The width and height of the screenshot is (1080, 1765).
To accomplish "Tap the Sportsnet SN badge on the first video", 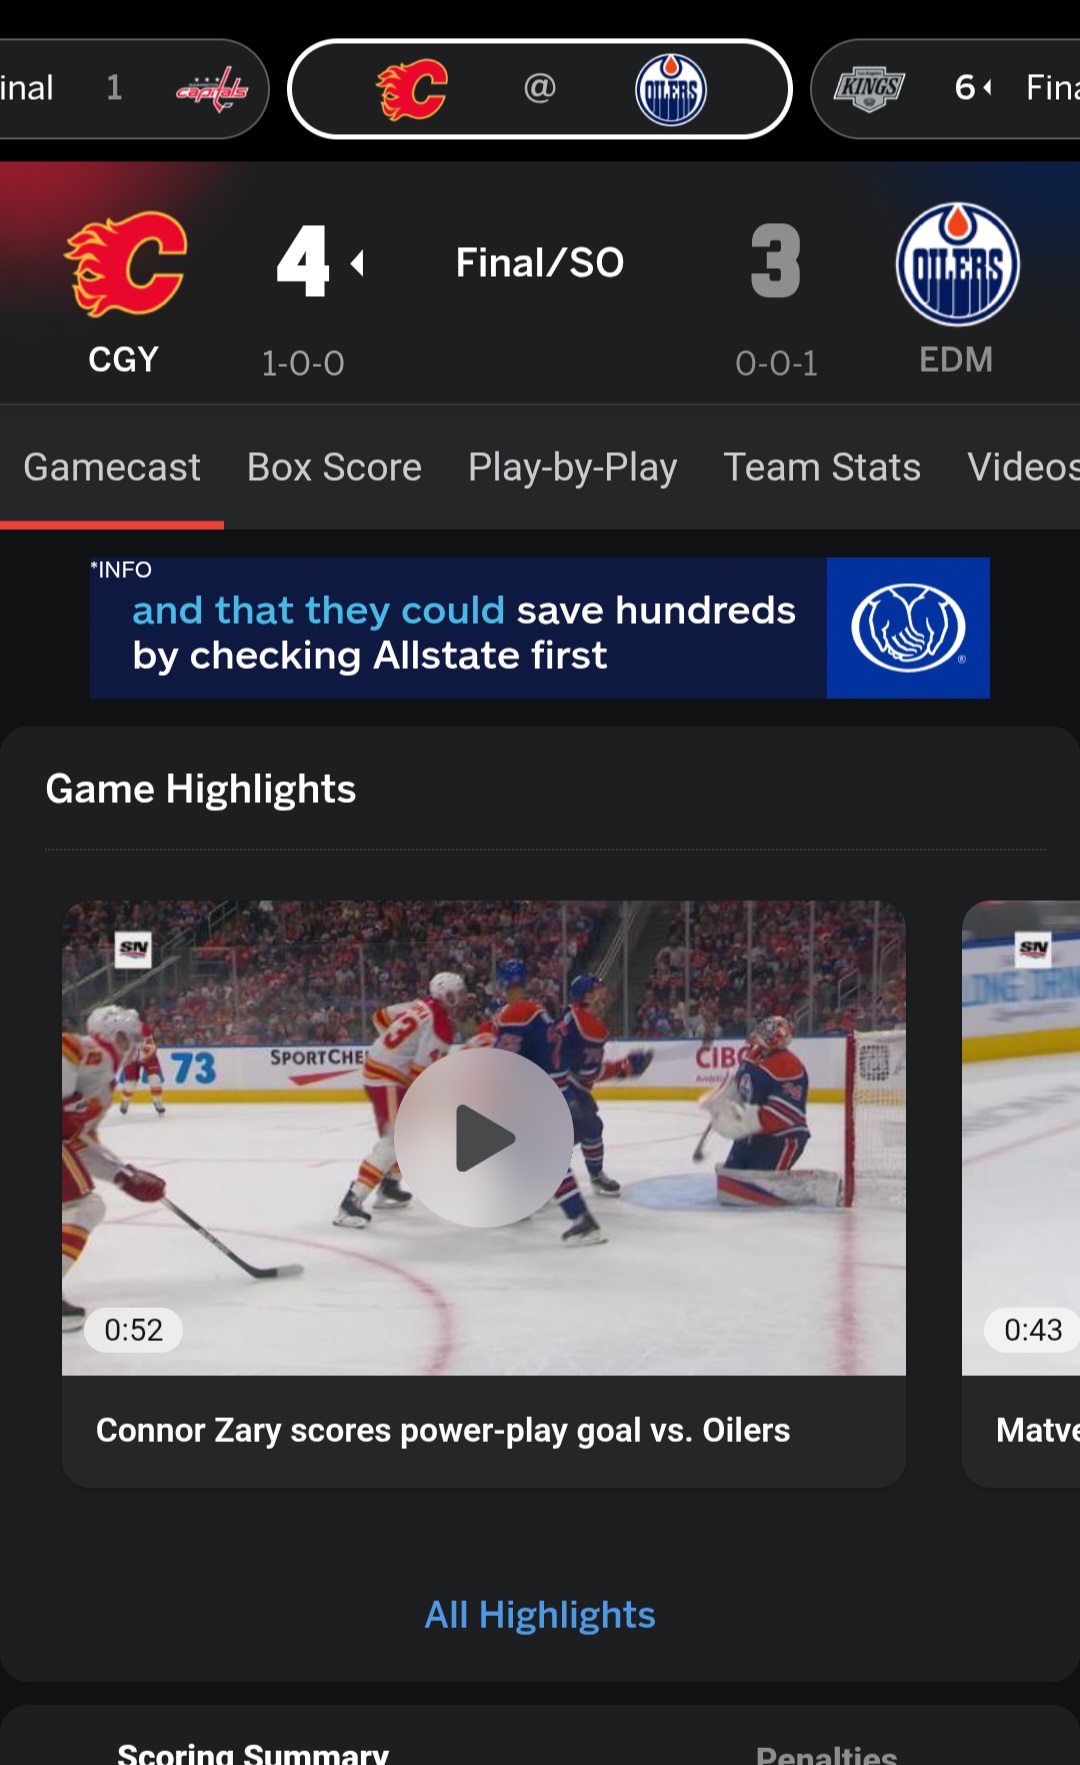I will tap(133, 948).
